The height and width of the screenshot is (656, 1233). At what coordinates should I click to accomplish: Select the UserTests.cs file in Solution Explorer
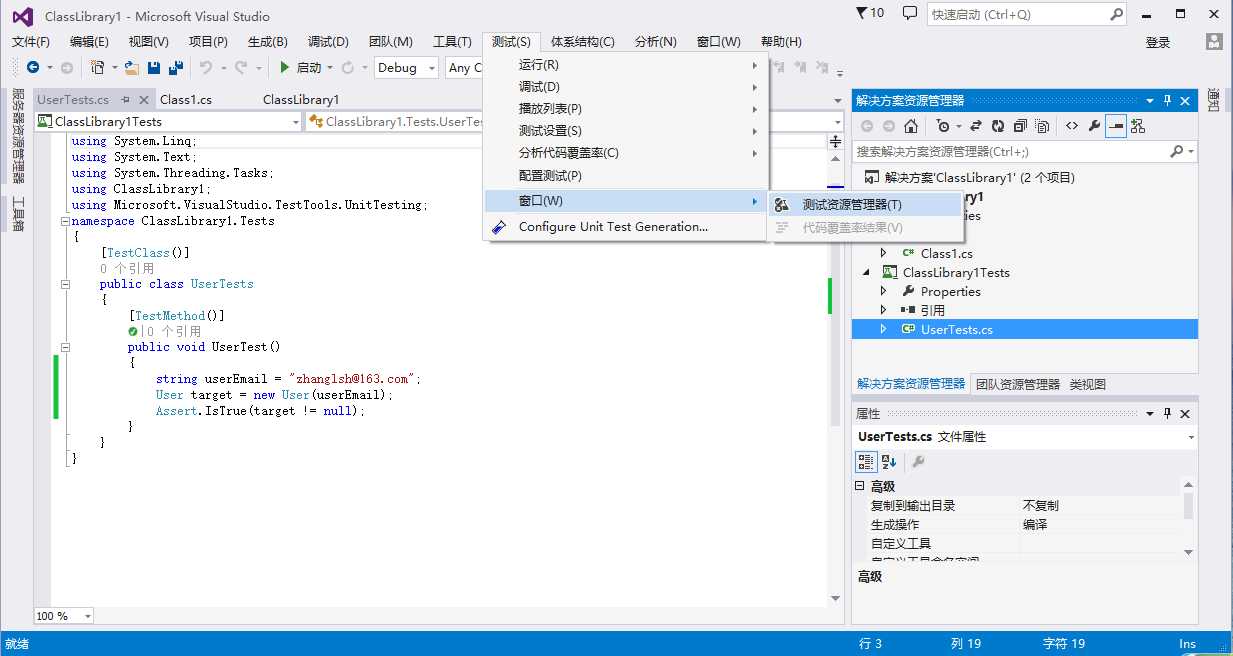956,329
